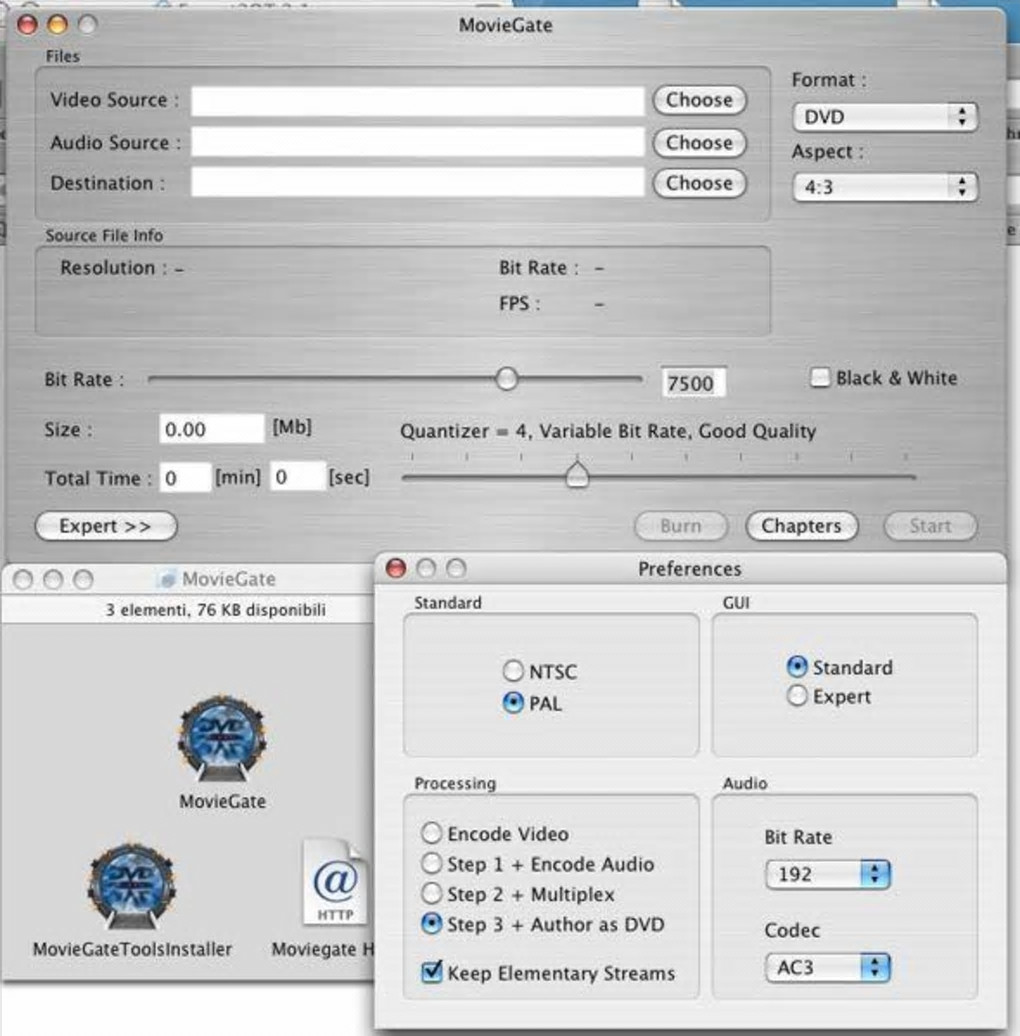
Task: Click the Expert >> button
Action: pos(106,526)
